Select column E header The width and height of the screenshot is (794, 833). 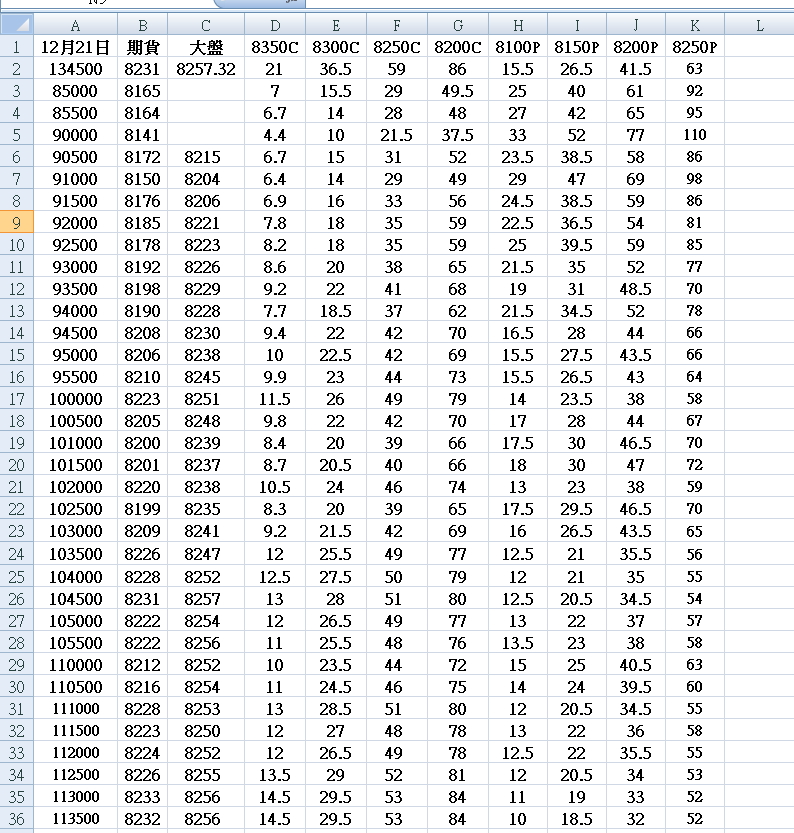336,24
